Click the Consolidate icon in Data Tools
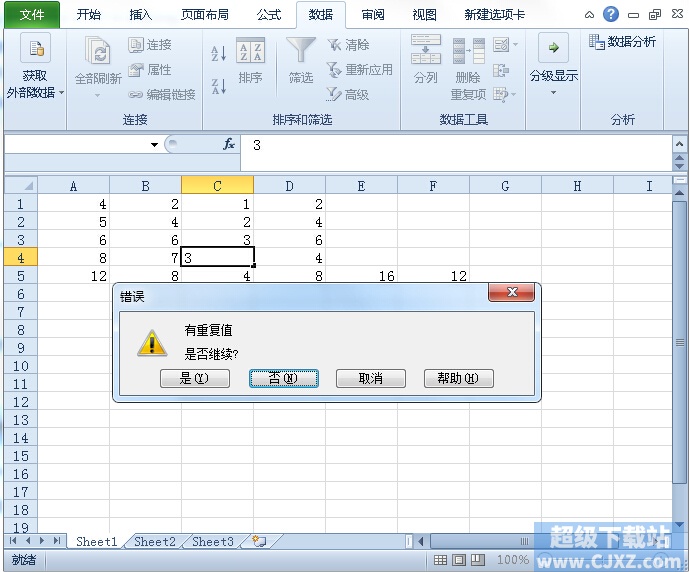The width and height of the screenshot is (689, 572). pos(501,70)
